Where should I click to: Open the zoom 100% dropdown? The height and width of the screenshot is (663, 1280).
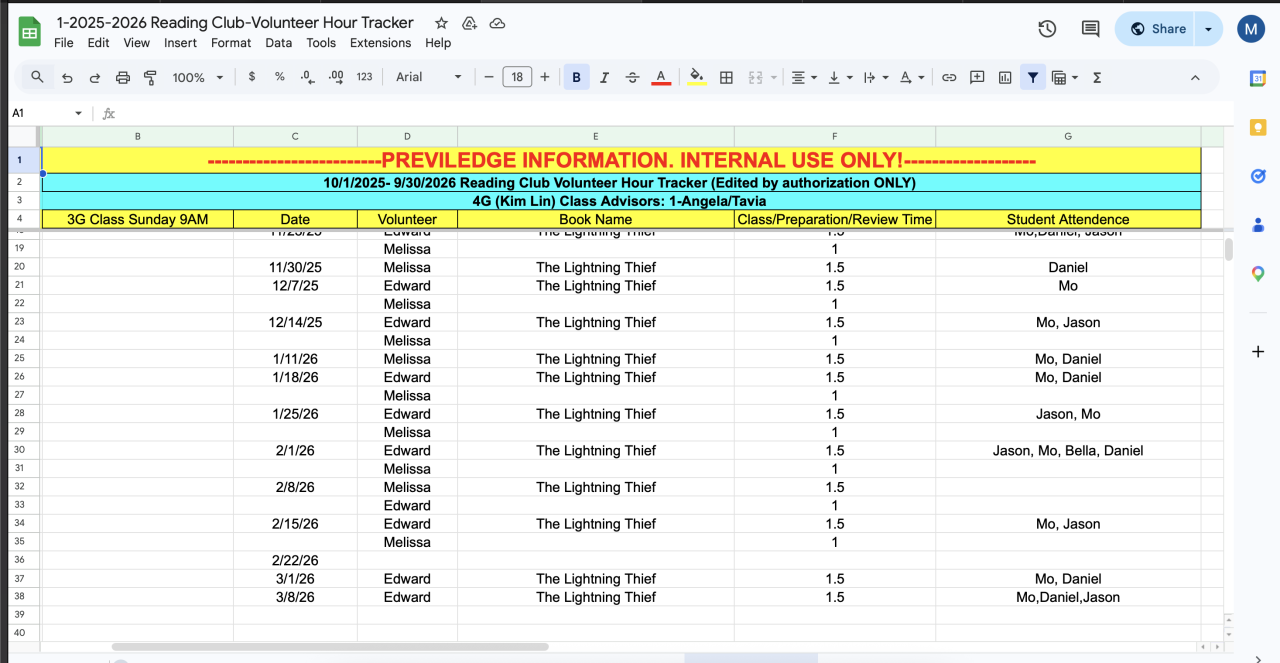pos(198,77)
